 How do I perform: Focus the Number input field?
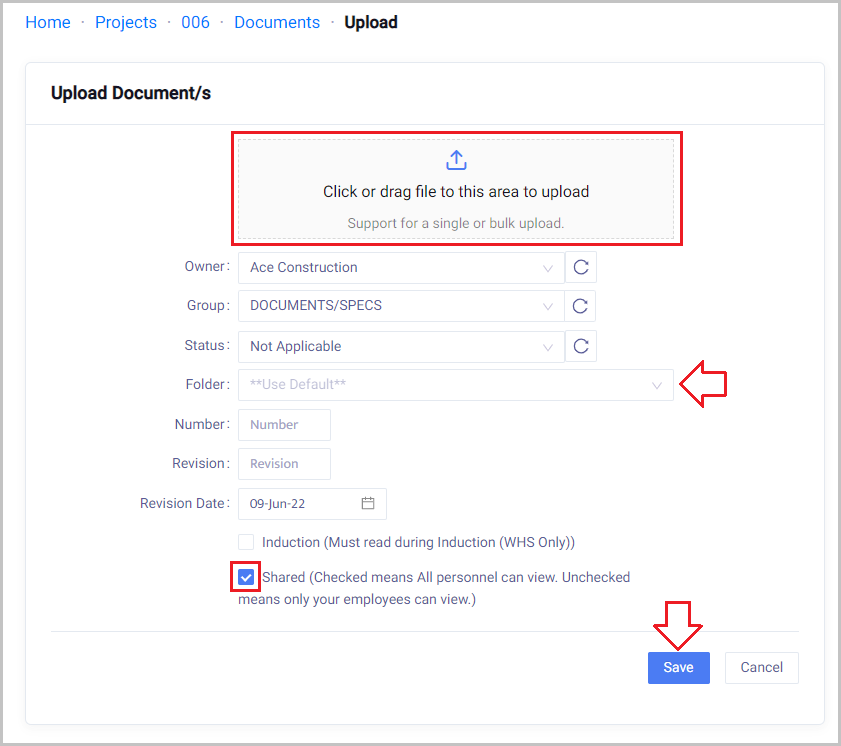click(284, 425)
